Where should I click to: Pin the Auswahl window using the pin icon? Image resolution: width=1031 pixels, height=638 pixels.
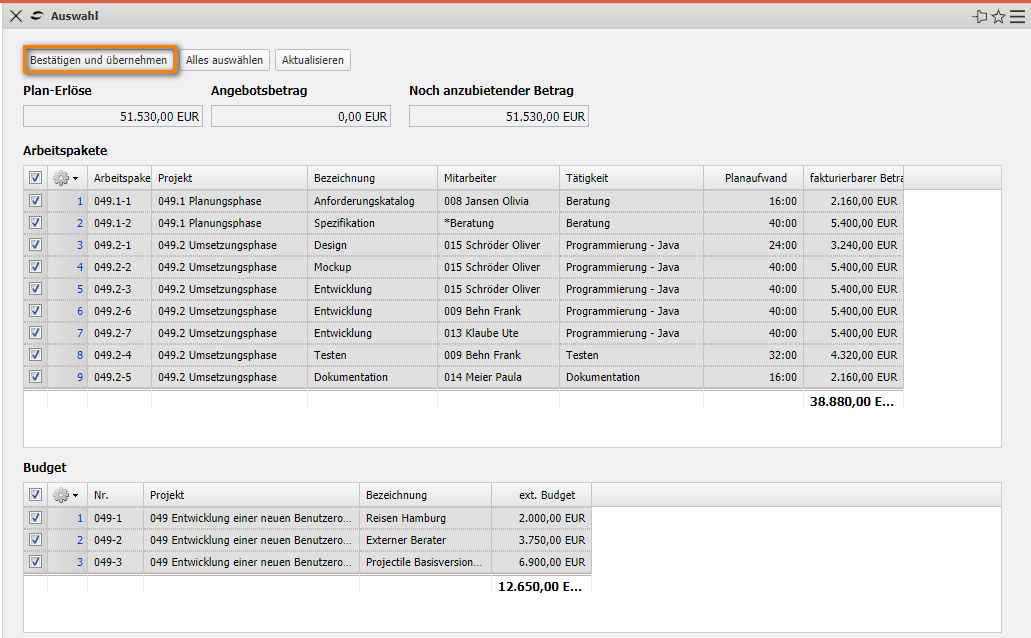click(980, 17)
